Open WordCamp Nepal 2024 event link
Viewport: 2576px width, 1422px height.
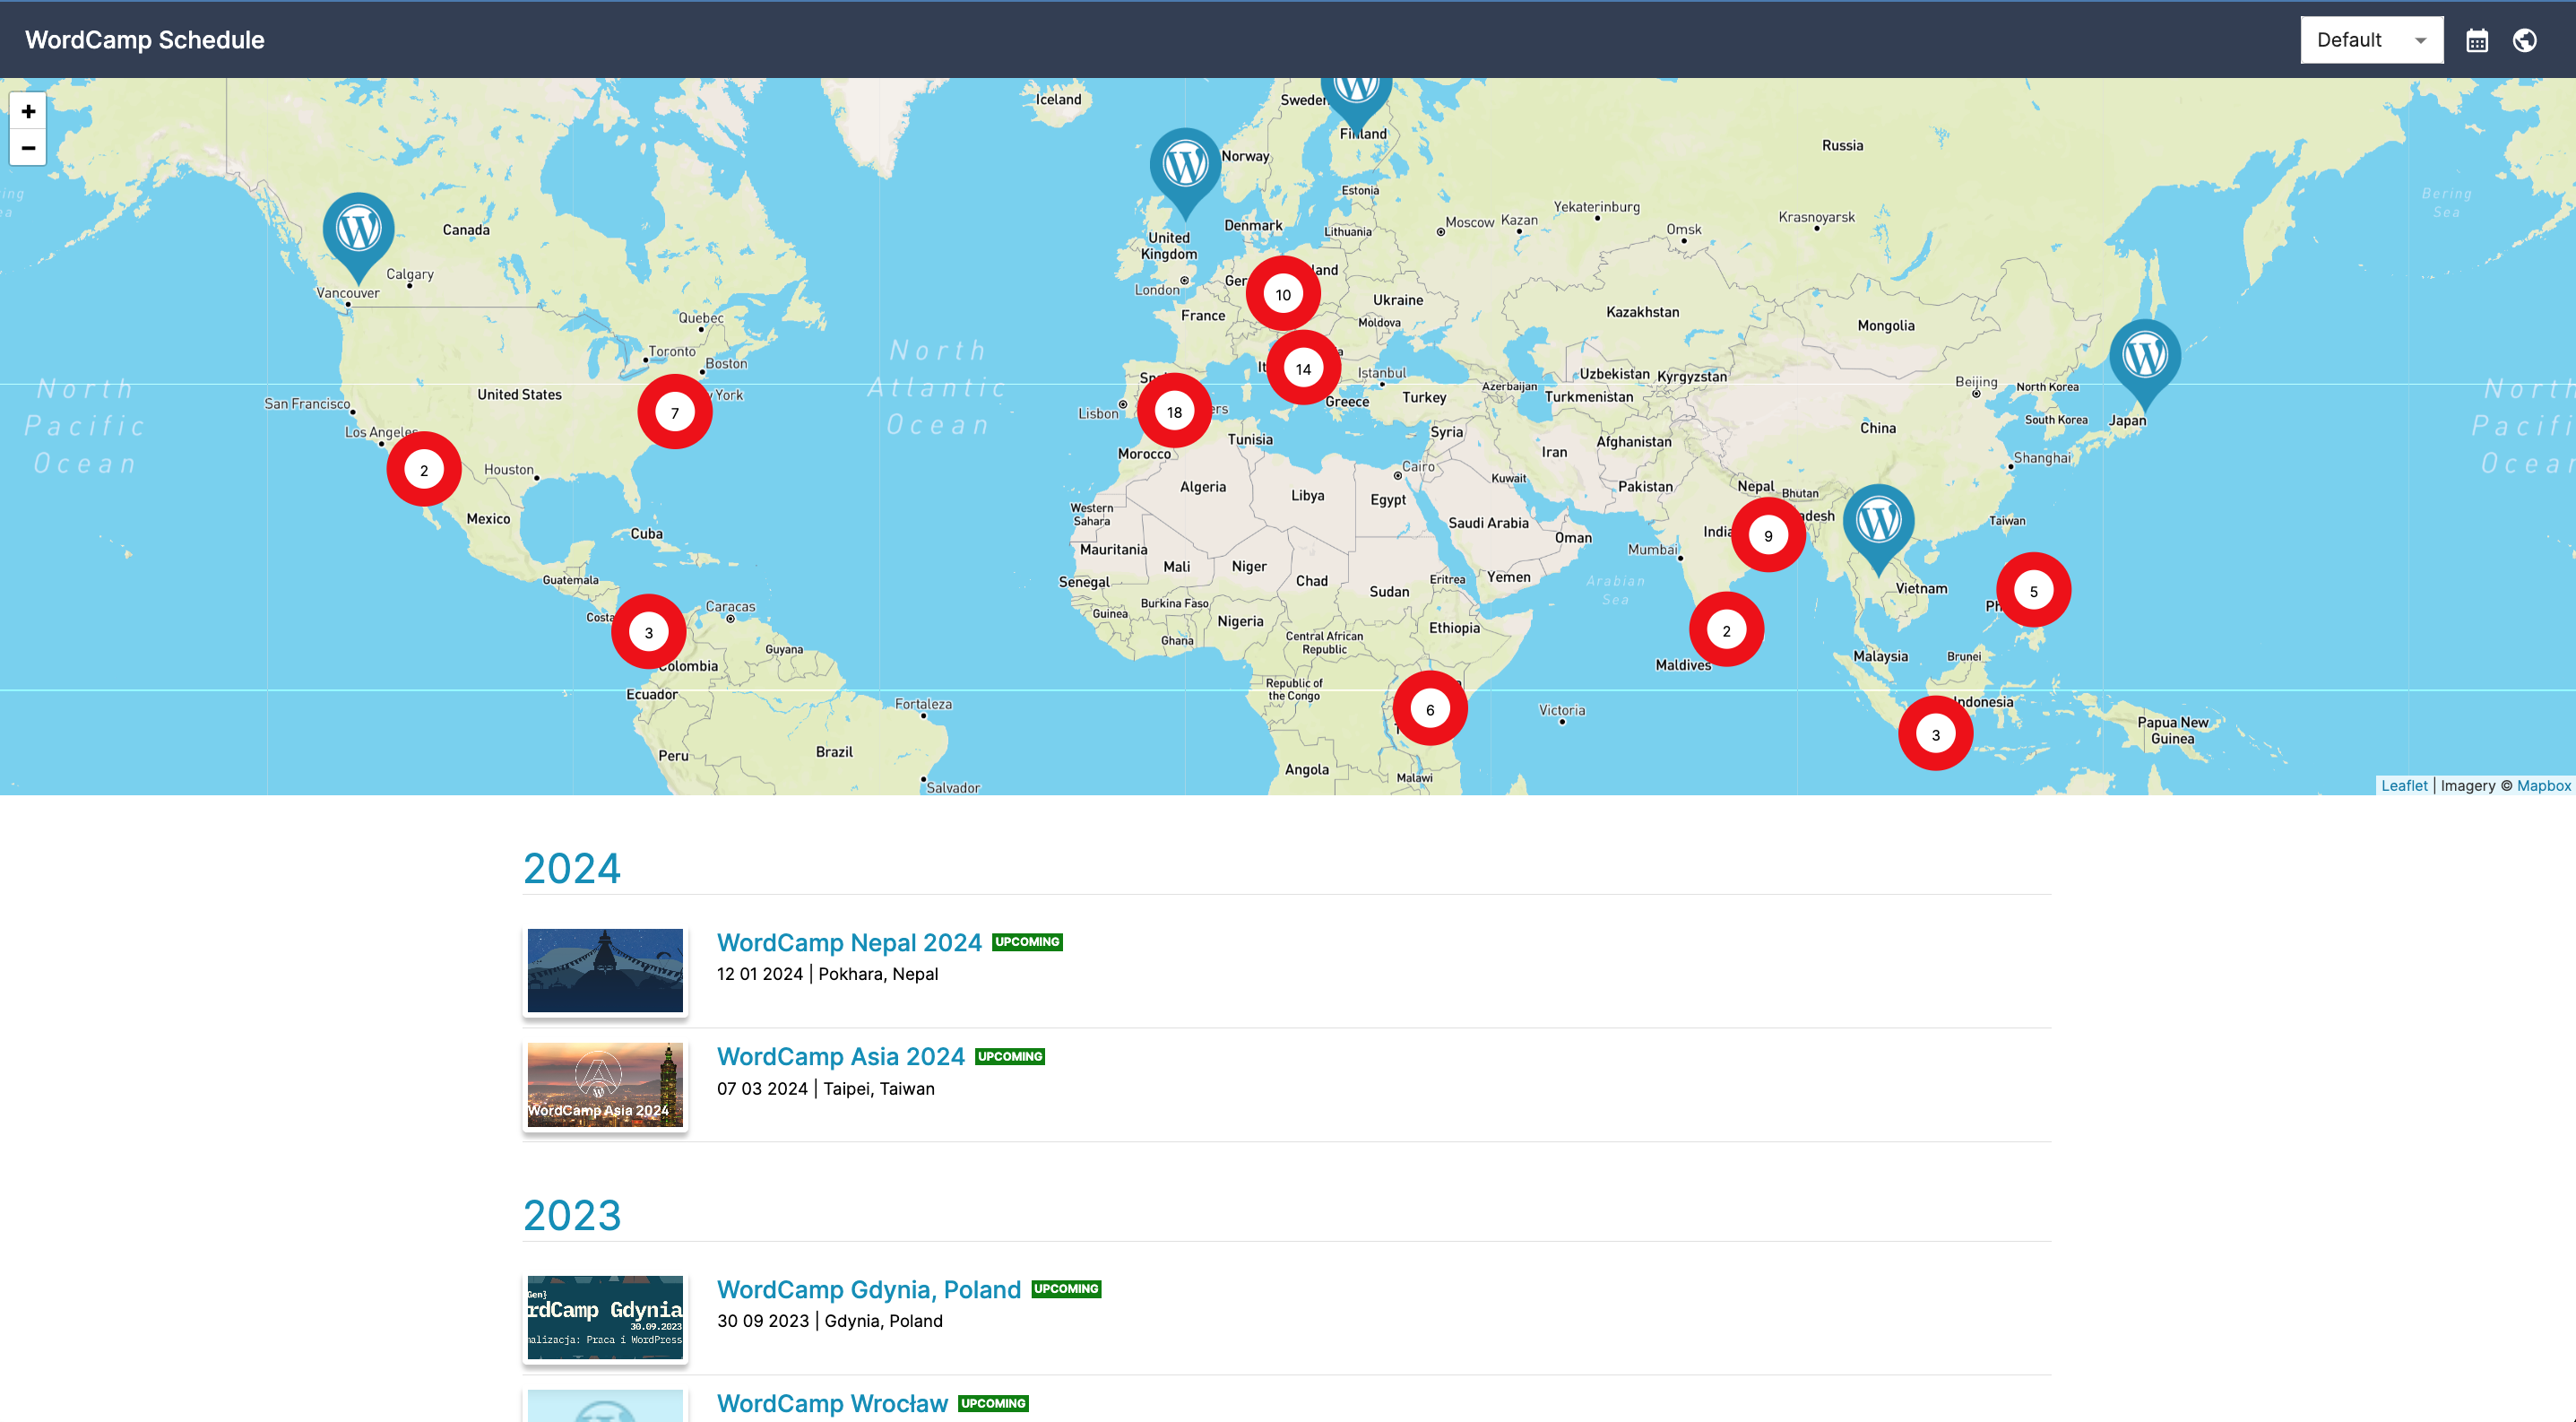tap(849, 943)
